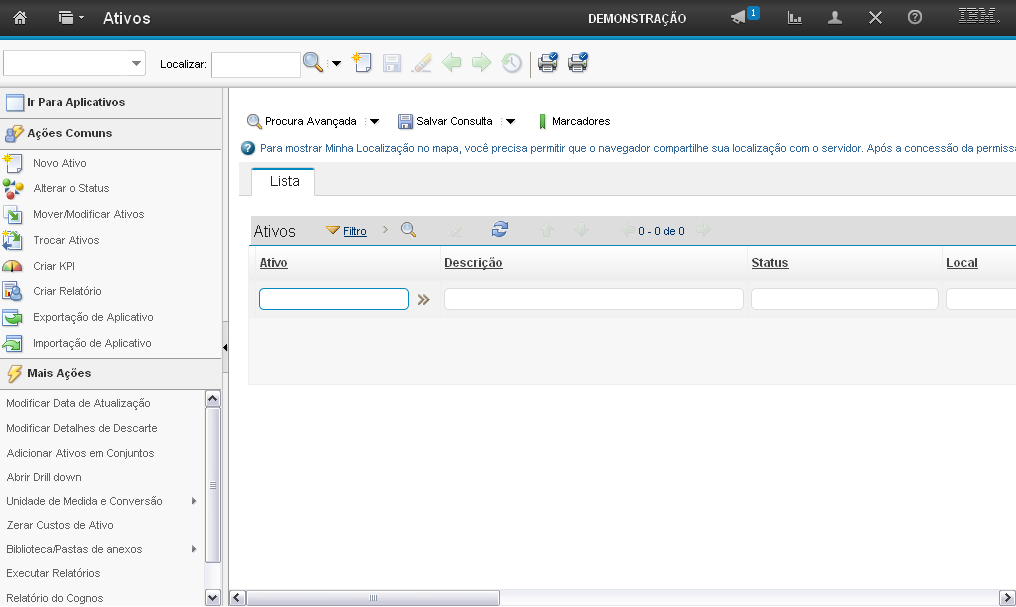
Task: Choose Alterar o Status in Ações Comuns
Action: 71,188
